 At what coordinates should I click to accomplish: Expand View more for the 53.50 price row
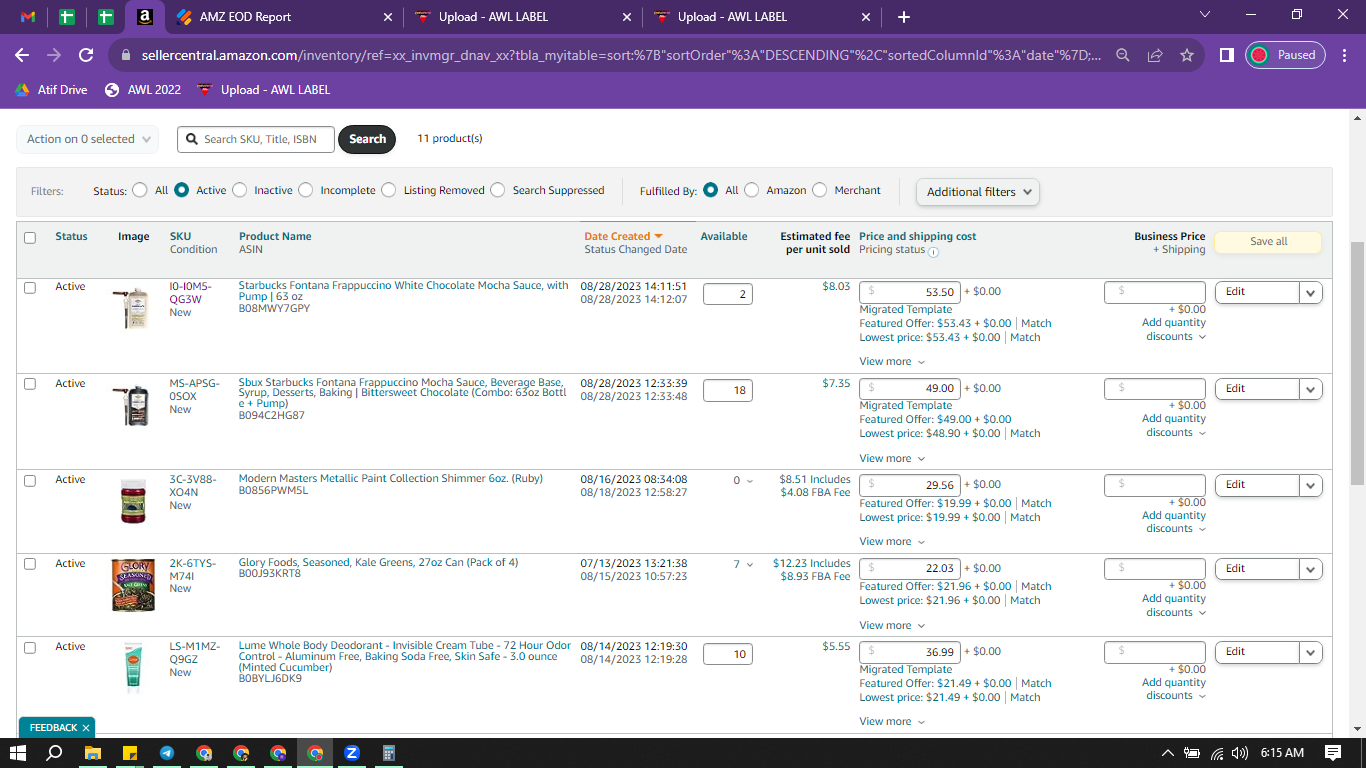coord(892,362)
